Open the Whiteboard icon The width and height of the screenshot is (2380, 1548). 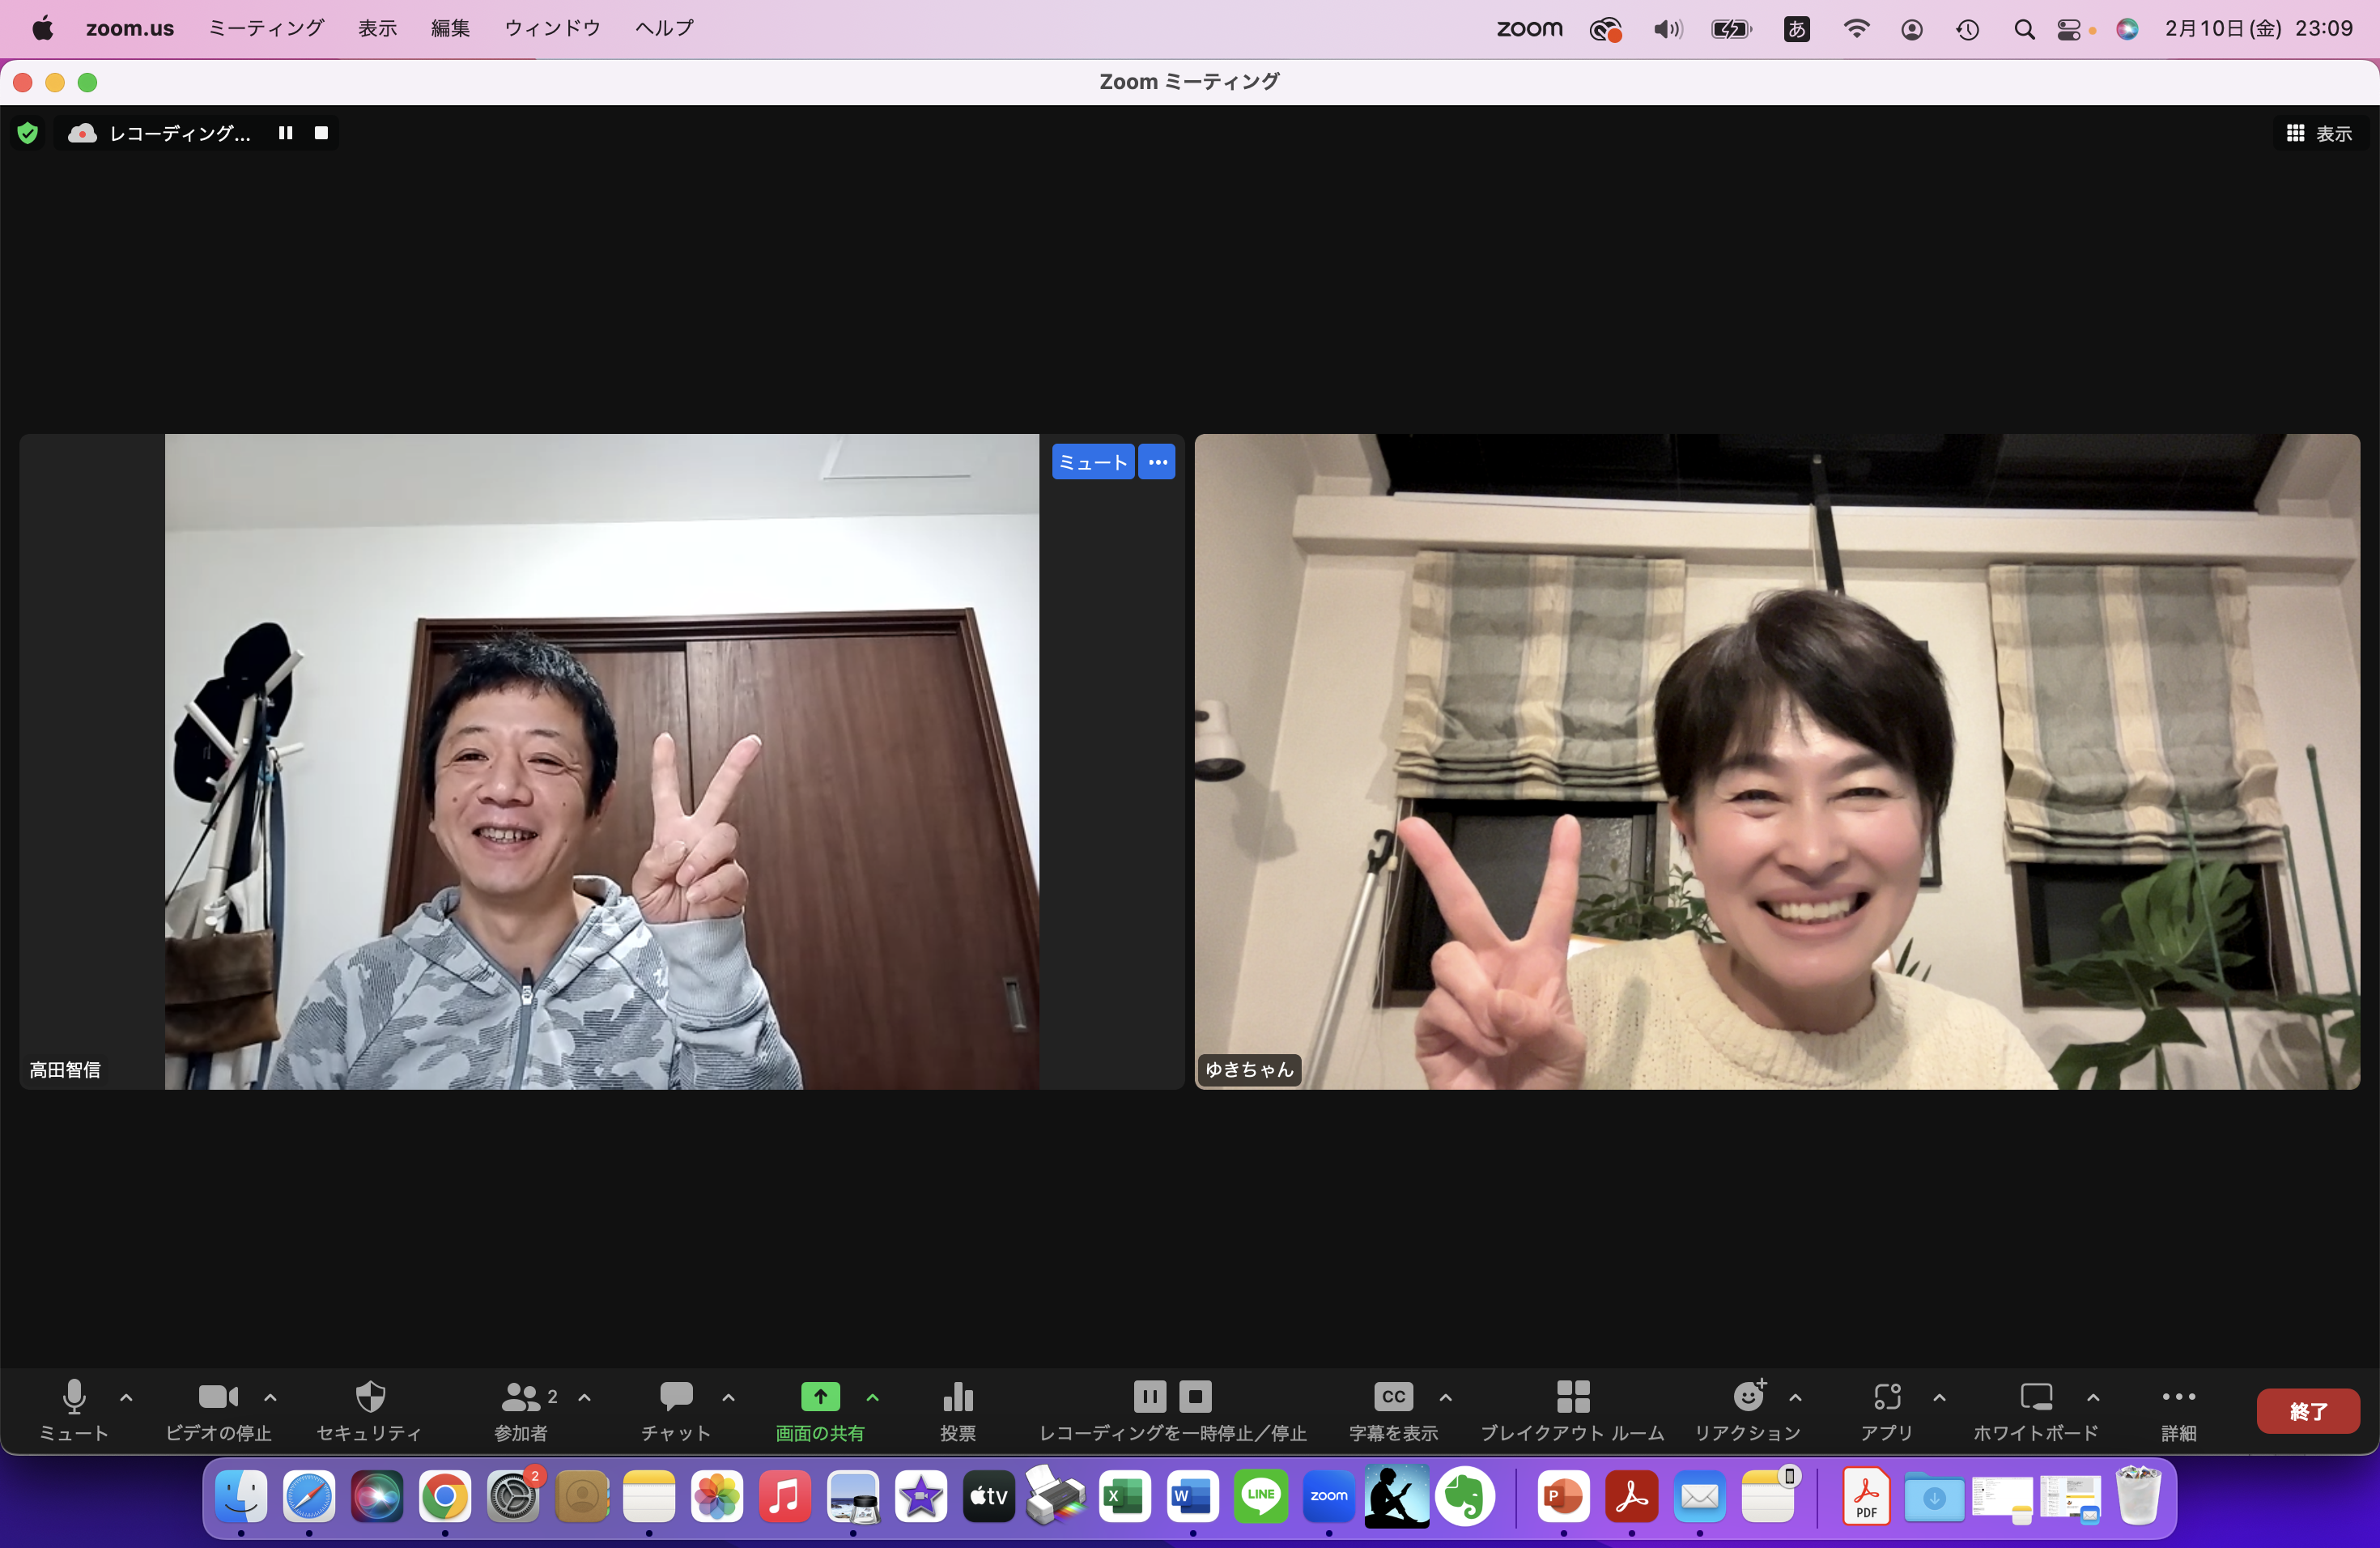(2035, 1396)
